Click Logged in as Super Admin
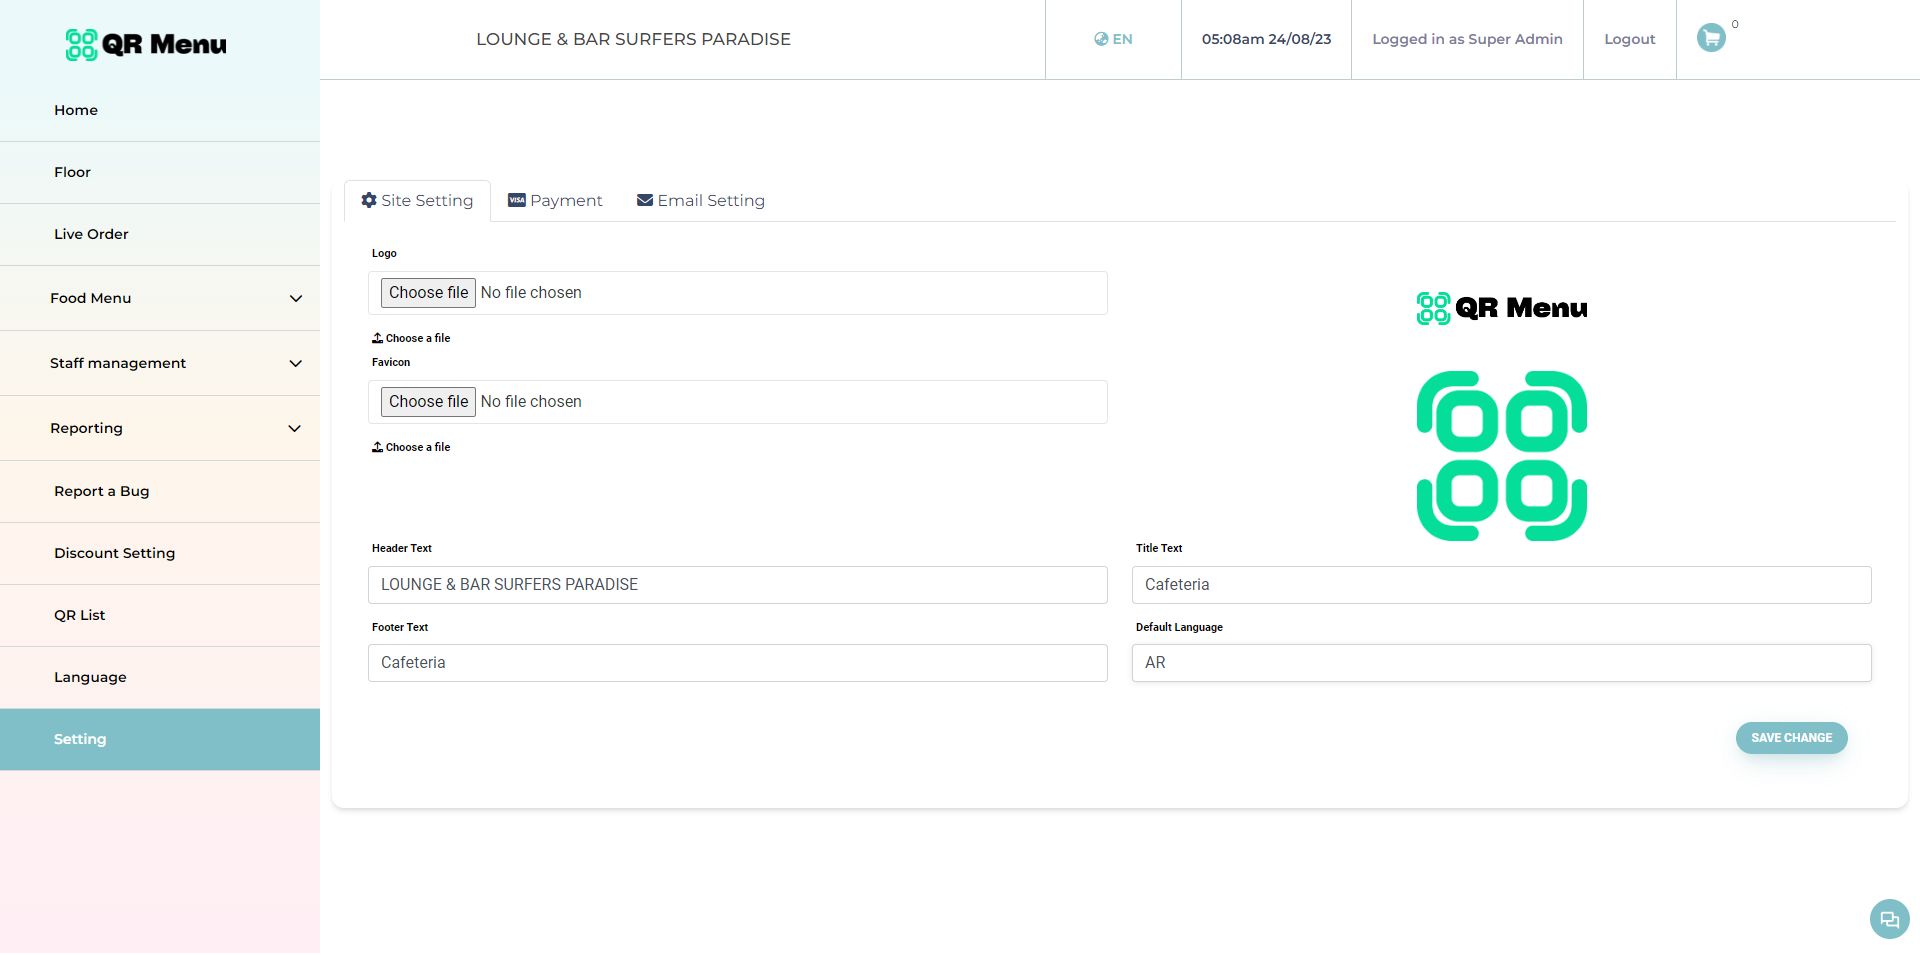Image resolution: width=1920 pixels, height=955 pixels. [1467, 39]
